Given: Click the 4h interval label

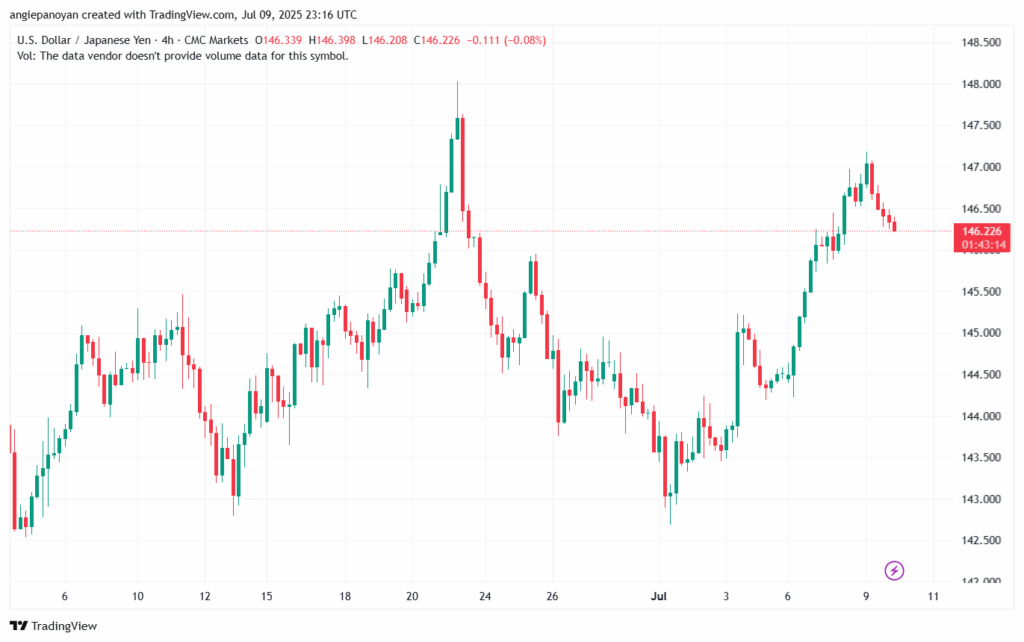Looking at the screenshot, I should pyautogui.click(x=168, y=40).
